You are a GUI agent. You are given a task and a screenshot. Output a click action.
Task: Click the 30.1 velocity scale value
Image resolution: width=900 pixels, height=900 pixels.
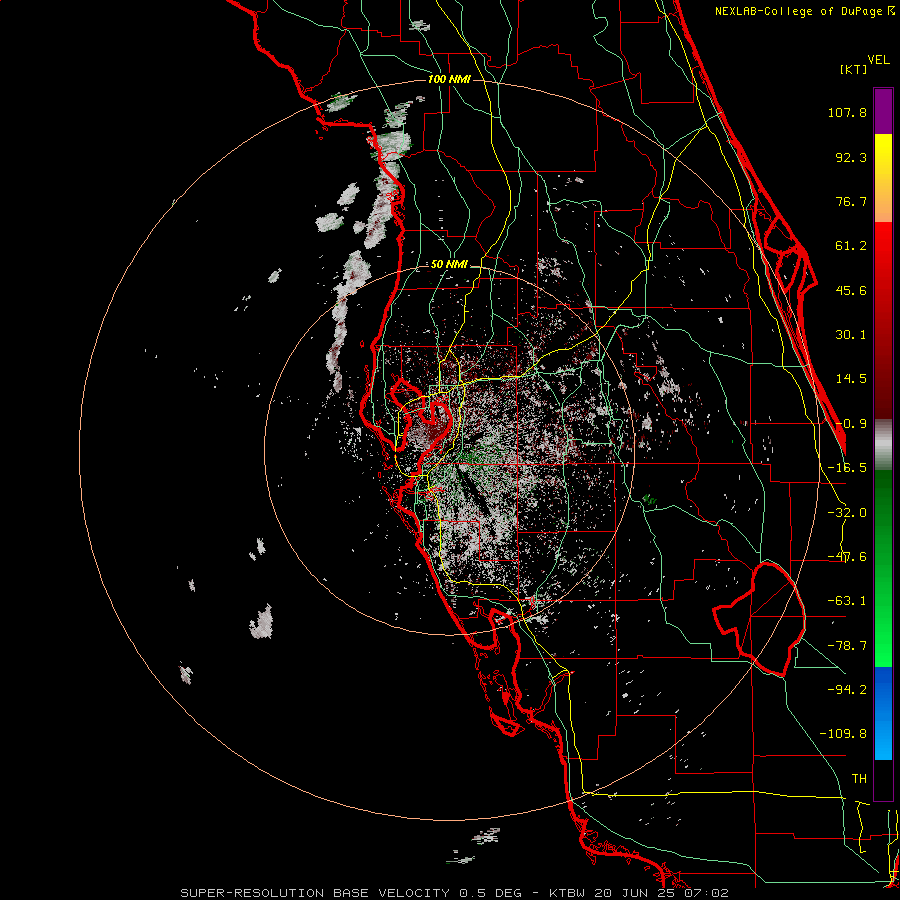[x=851, y=335]
